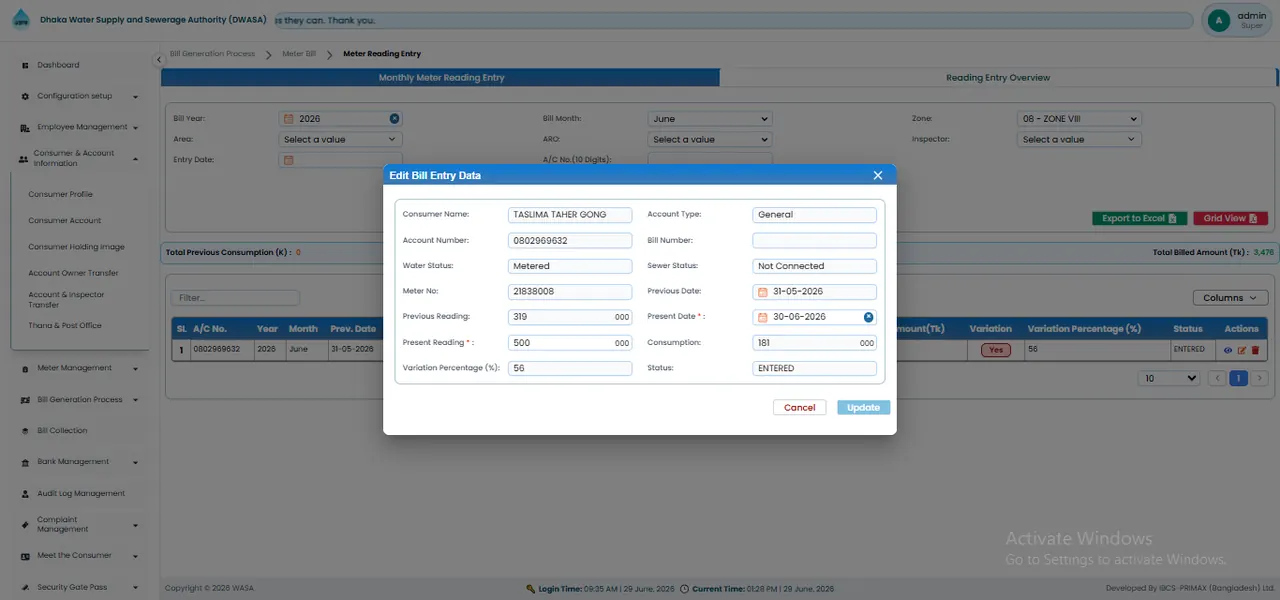1280x600 pixels.
Task: Open Consumer Account submenu item
Action: pyautogui.click(x=64, y=221)
